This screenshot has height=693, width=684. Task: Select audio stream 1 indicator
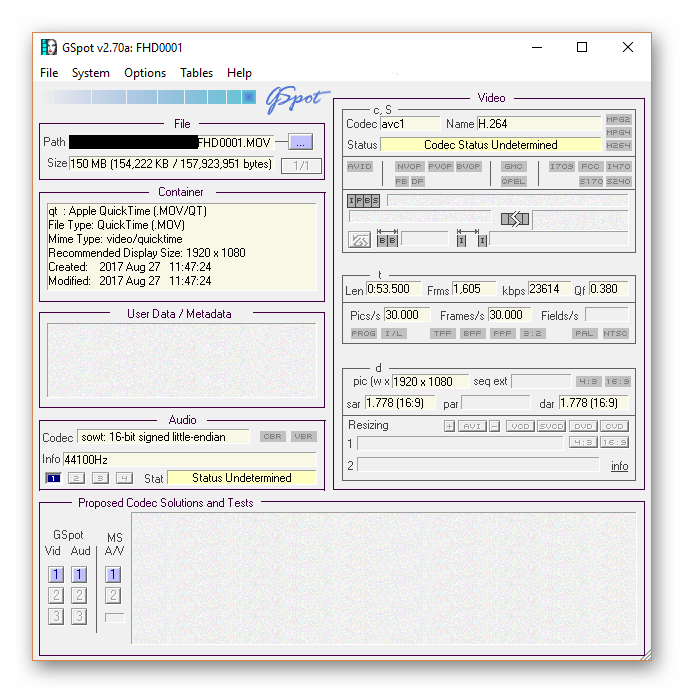(x=53, y=478)
